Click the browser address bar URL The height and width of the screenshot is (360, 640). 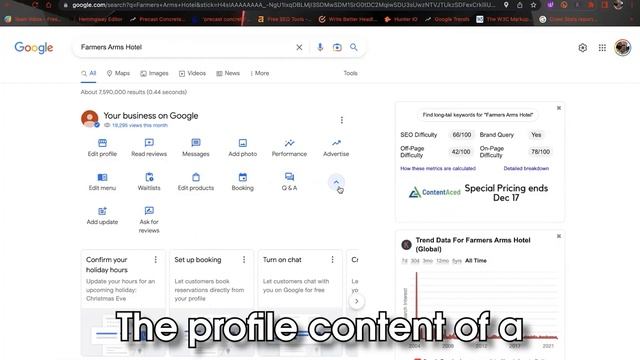coord(283,5)
